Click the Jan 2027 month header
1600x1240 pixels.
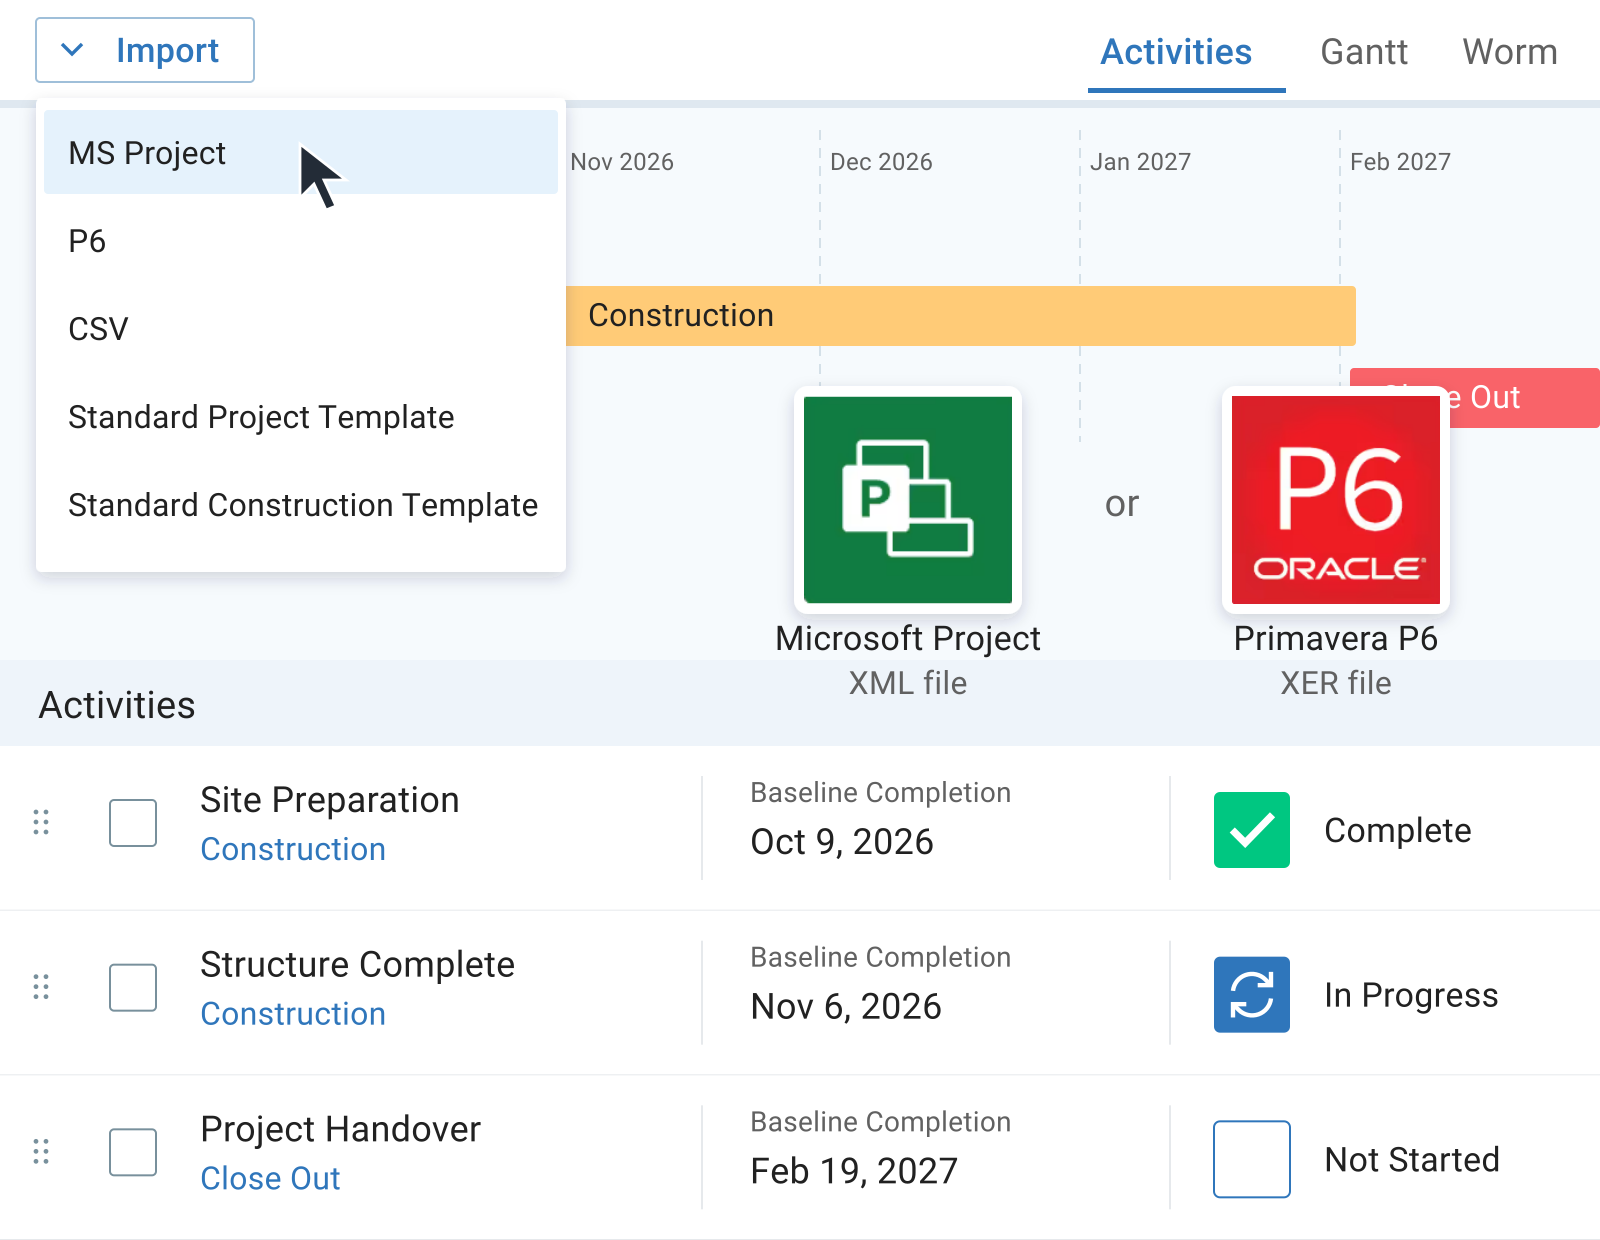pyautogui.click(x=1140, y=162)
